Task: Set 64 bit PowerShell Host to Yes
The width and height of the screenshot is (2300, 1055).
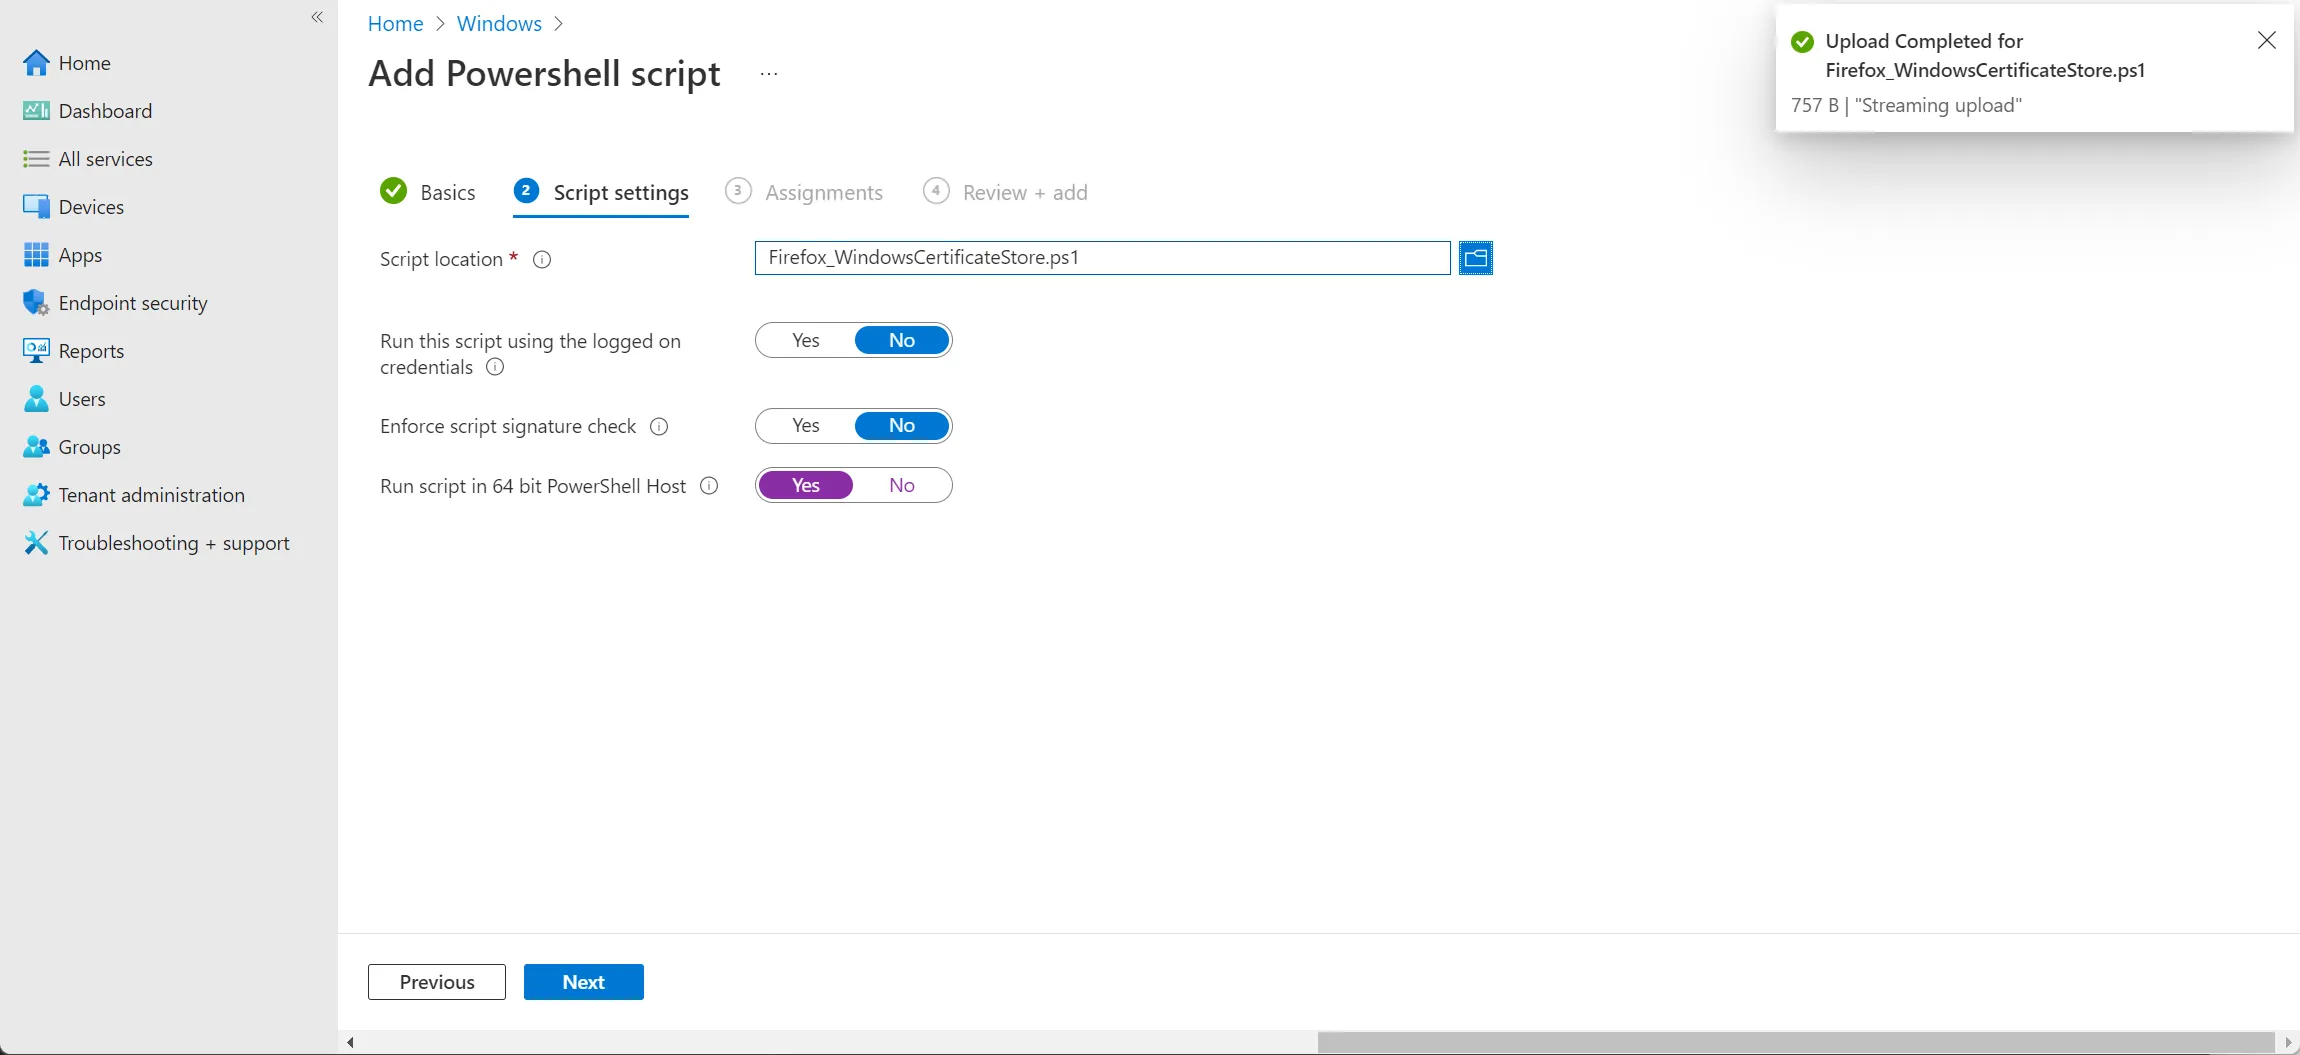Action: pos(806,485)
